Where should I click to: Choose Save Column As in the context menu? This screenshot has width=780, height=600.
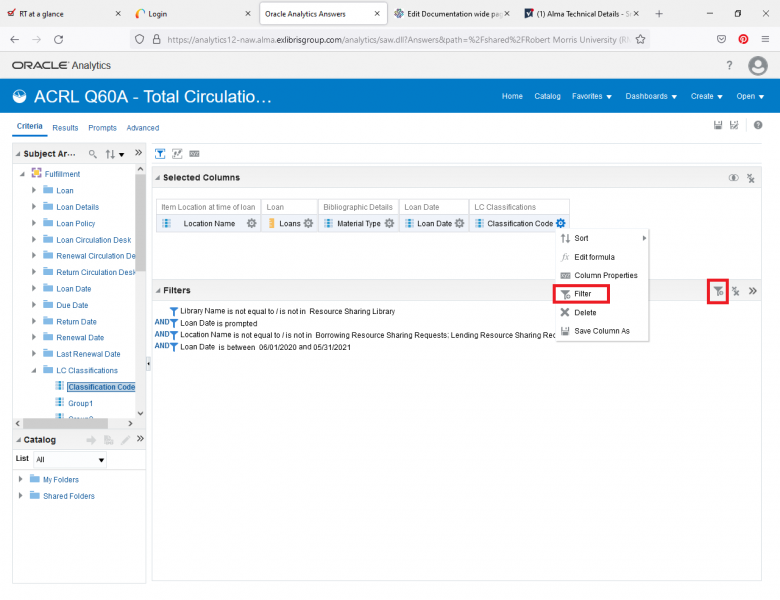point(602,331)
